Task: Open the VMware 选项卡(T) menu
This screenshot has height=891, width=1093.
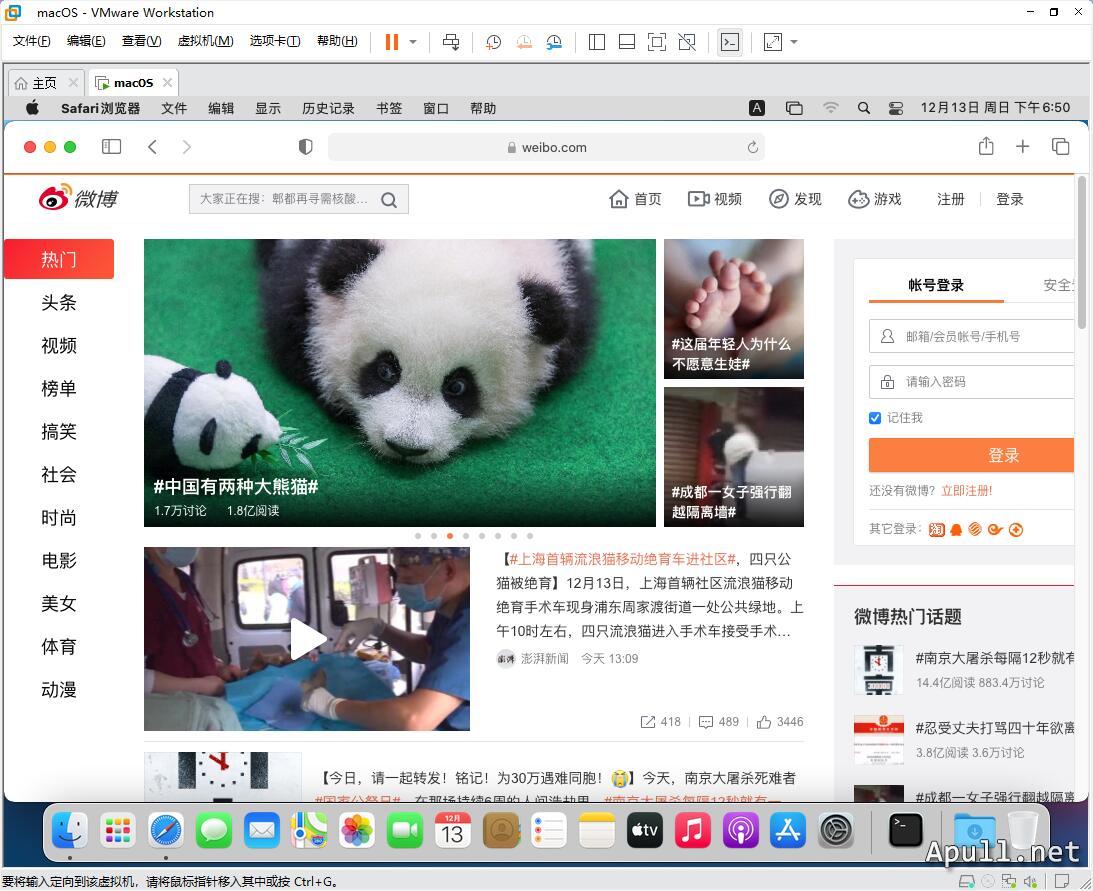Action: [275, 40]
